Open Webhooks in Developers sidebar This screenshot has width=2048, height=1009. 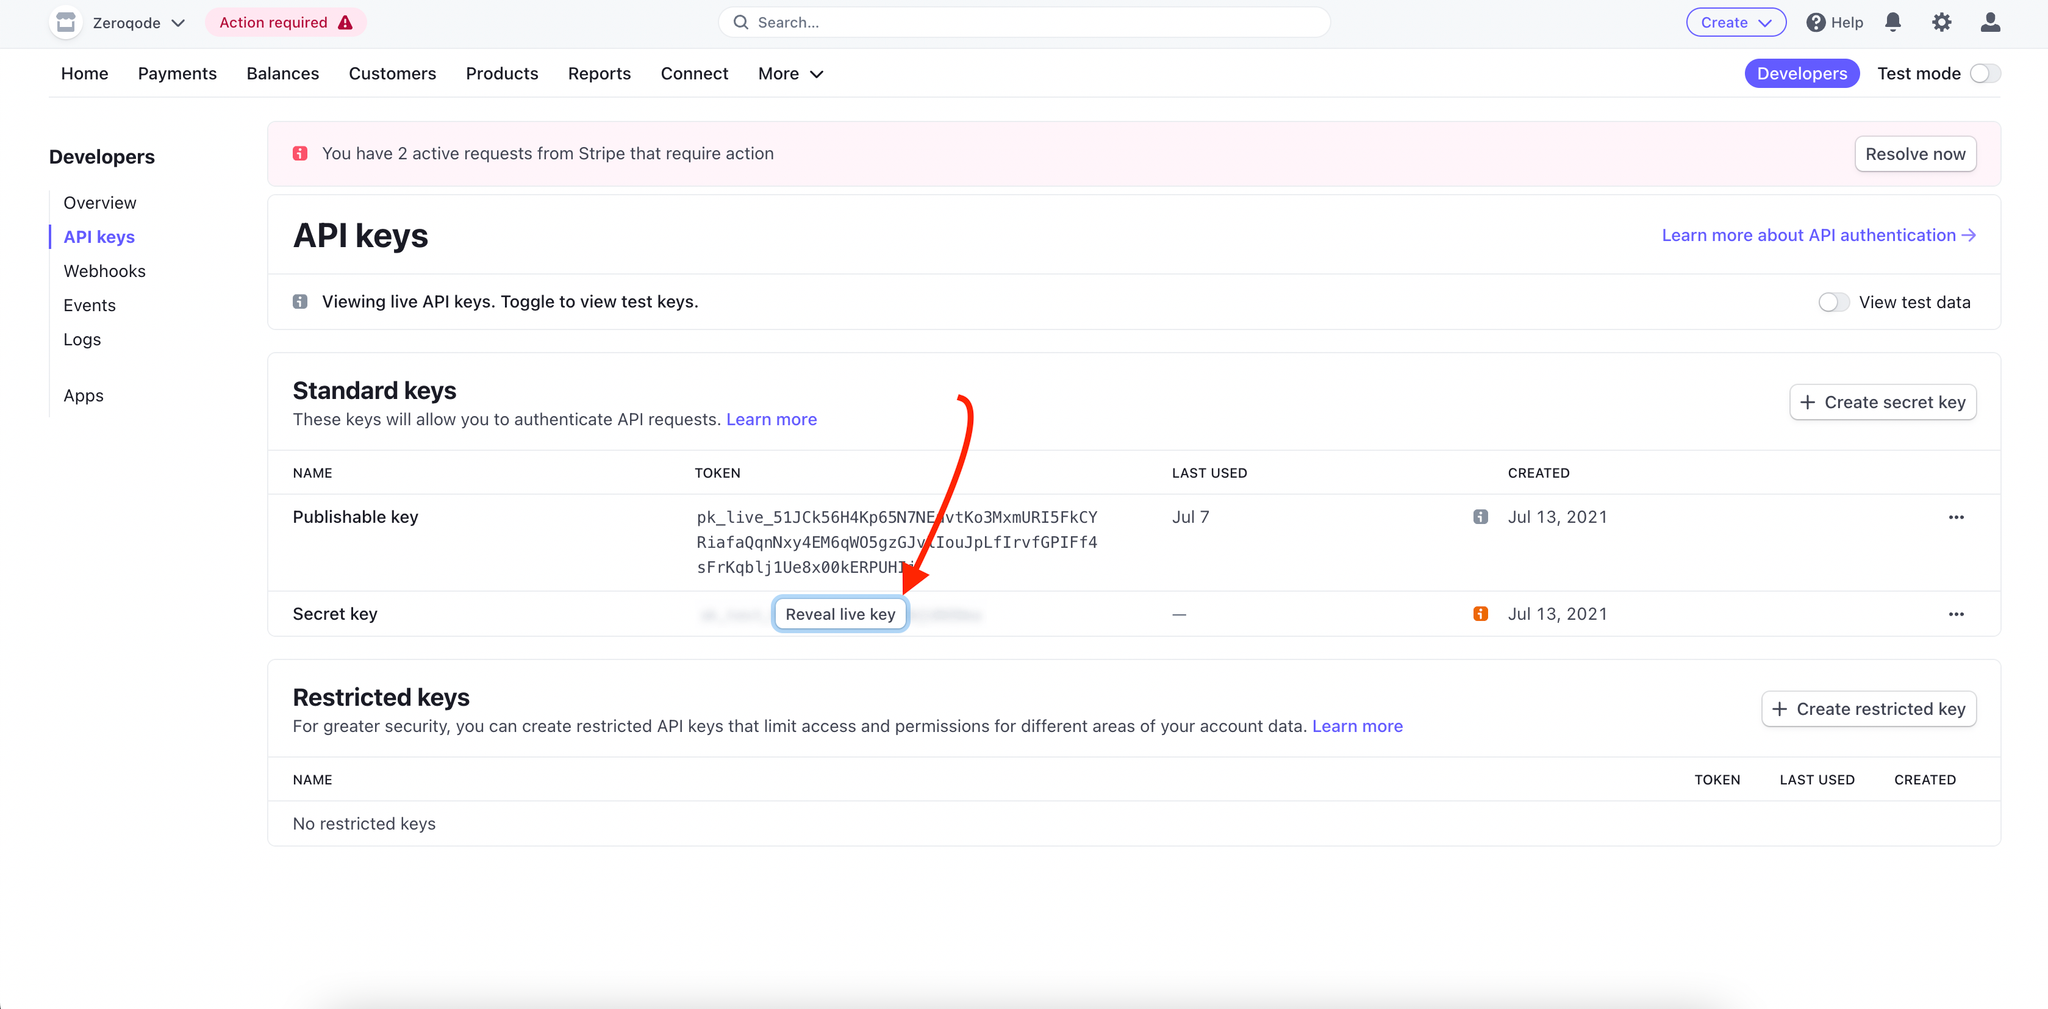(104, 271)
